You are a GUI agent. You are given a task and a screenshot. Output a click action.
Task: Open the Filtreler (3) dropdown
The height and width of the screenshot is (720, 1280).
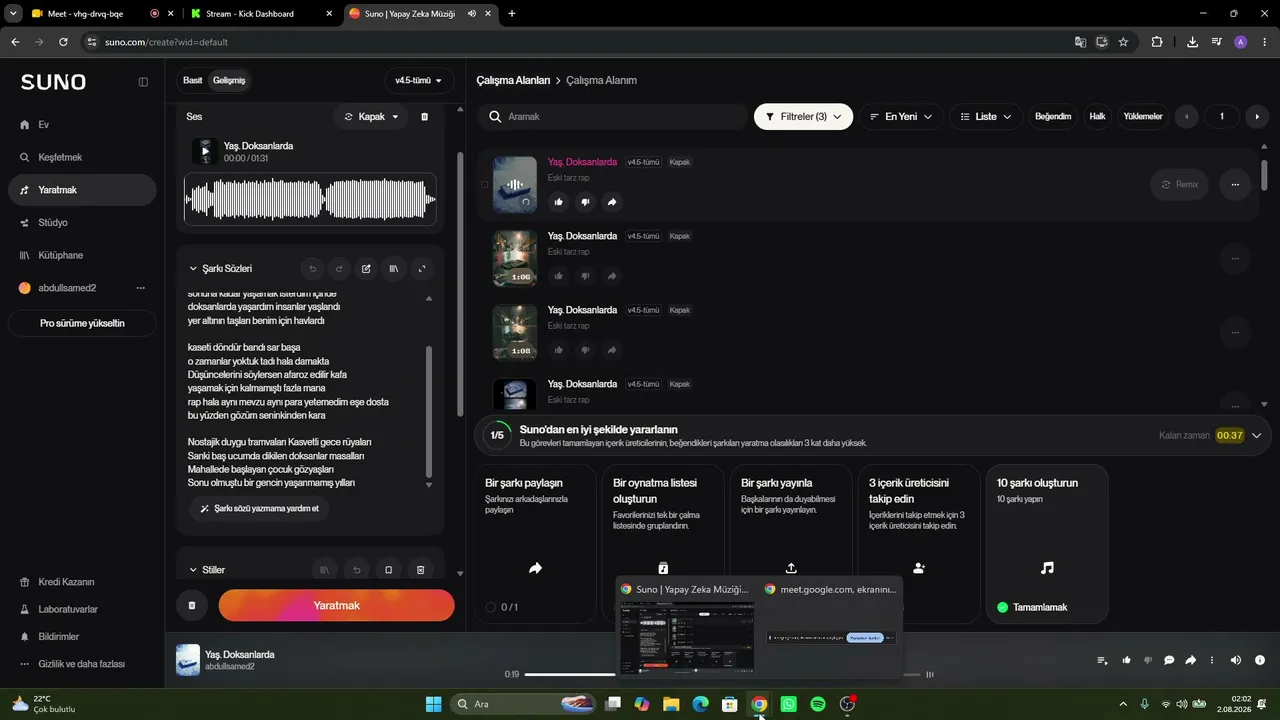point(803,117)
